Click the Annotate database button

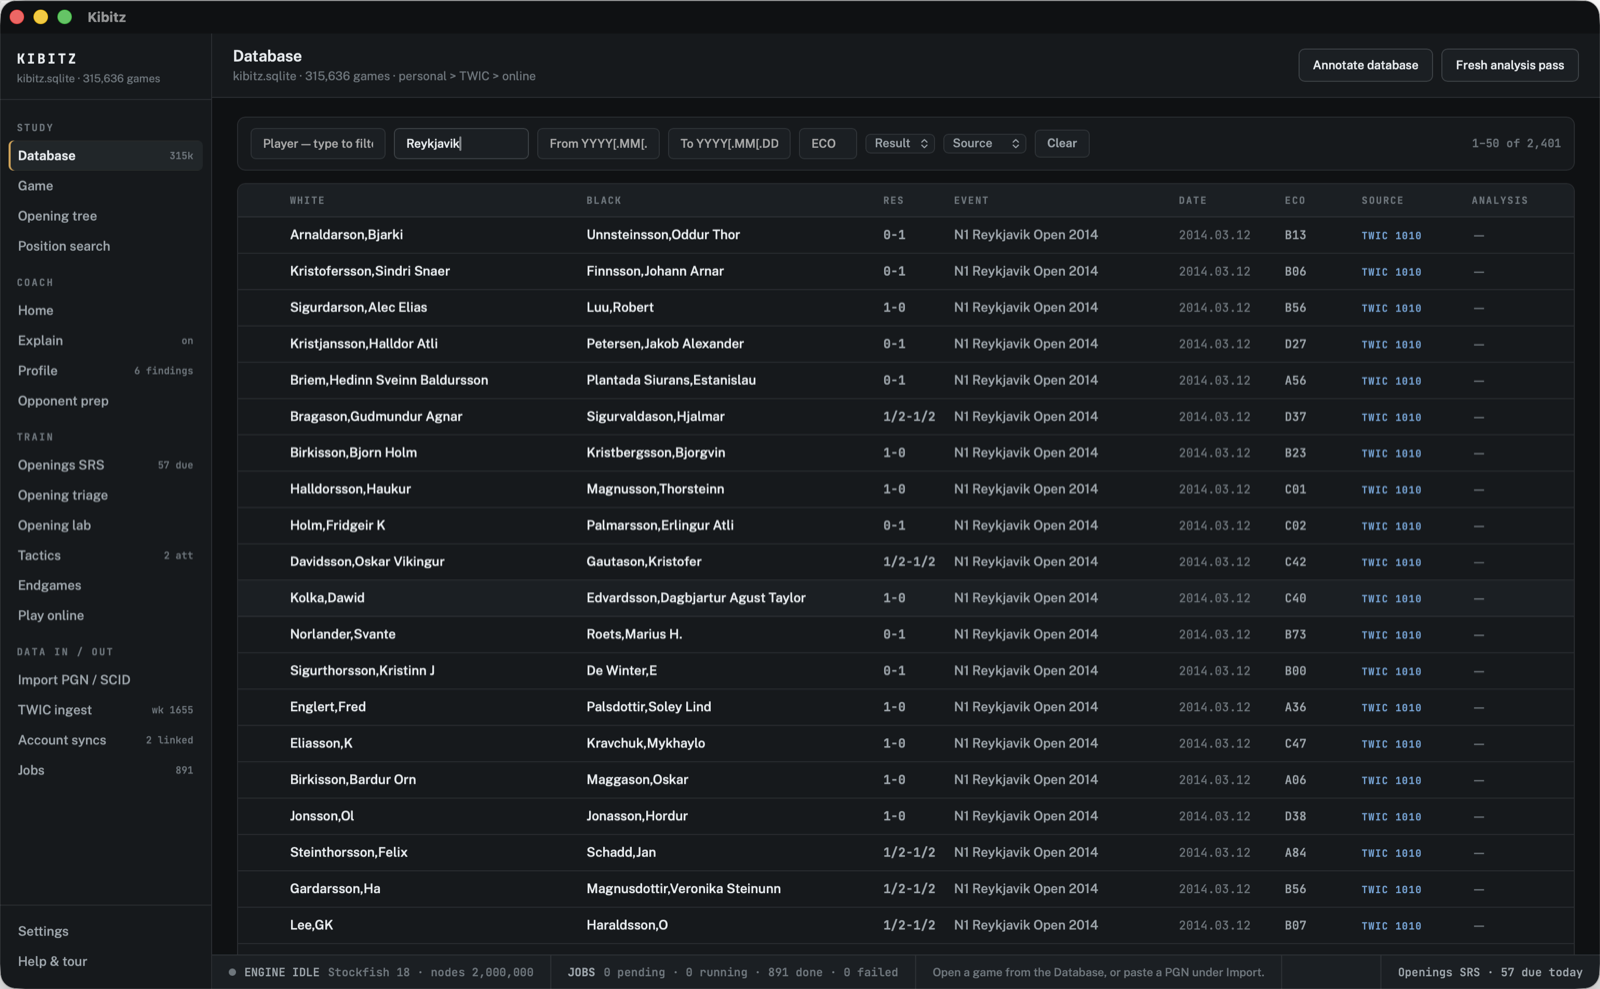tap(1365, 65)
